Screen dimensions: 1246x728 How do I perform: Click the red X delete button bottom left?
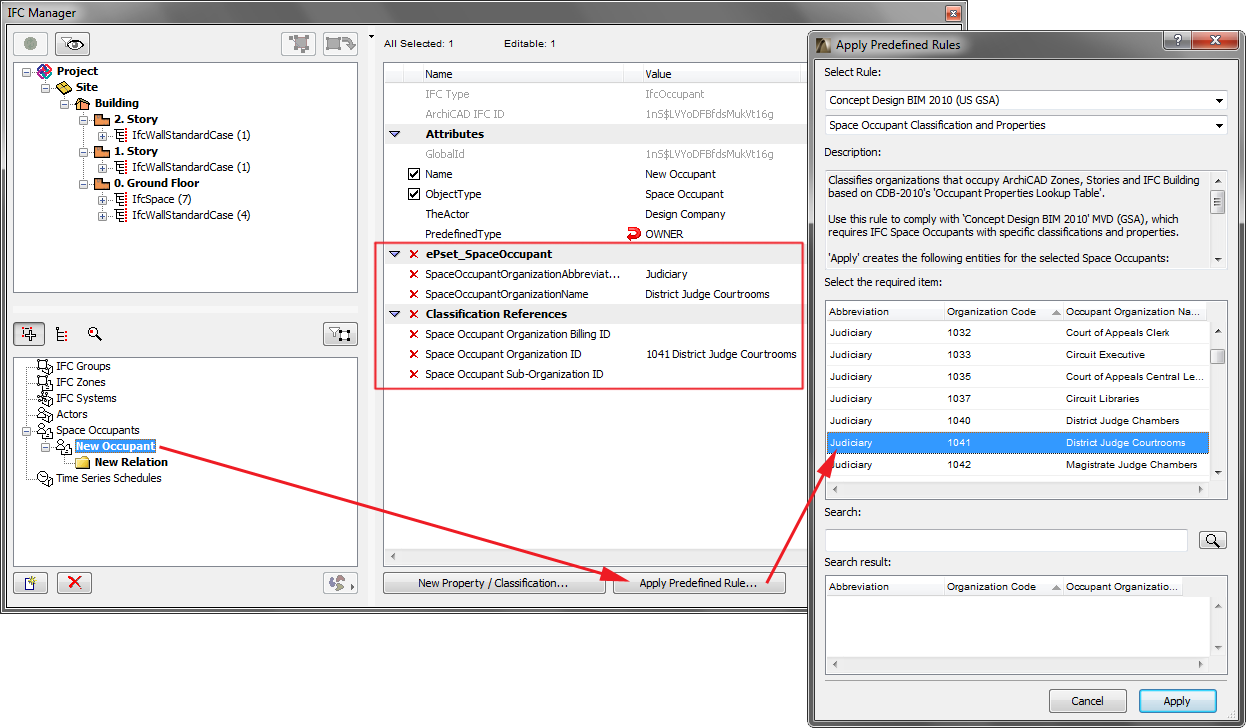click(x=75, y=583)
